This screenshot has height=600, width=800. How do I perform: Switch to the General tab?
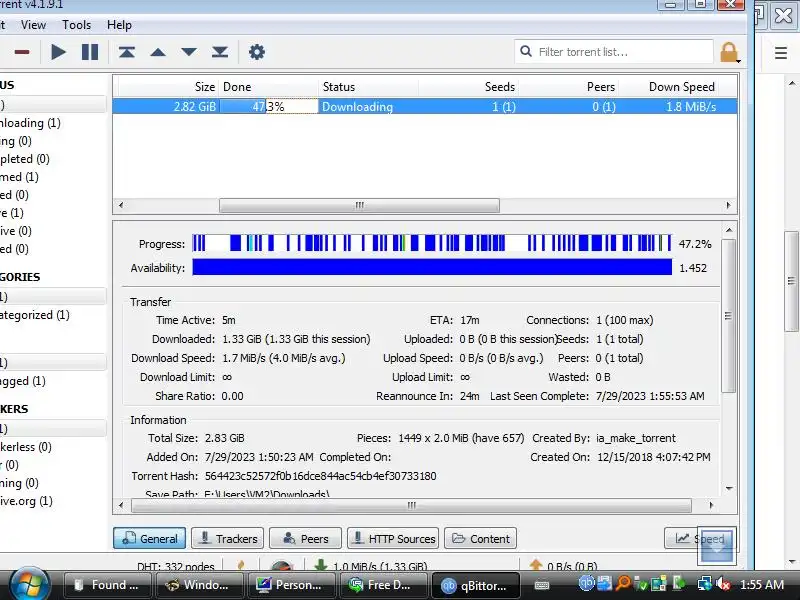[149, 538]
